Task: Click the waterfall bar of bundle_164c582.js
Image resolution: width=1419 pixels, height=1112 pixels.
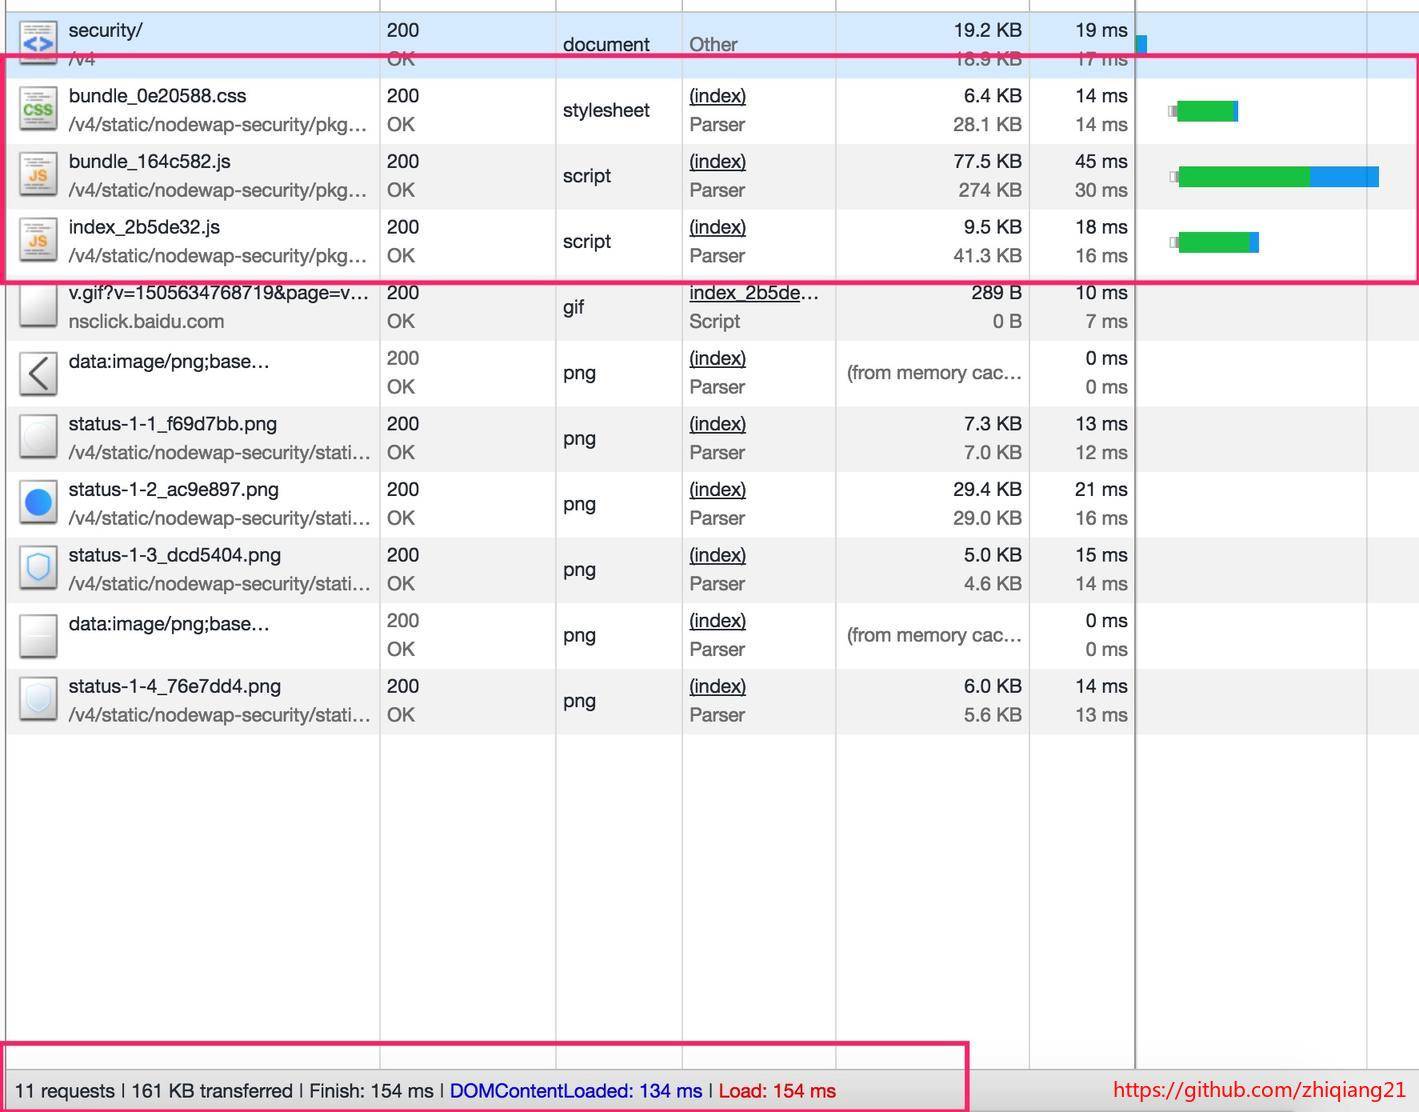Action: tap(1277, 177)
